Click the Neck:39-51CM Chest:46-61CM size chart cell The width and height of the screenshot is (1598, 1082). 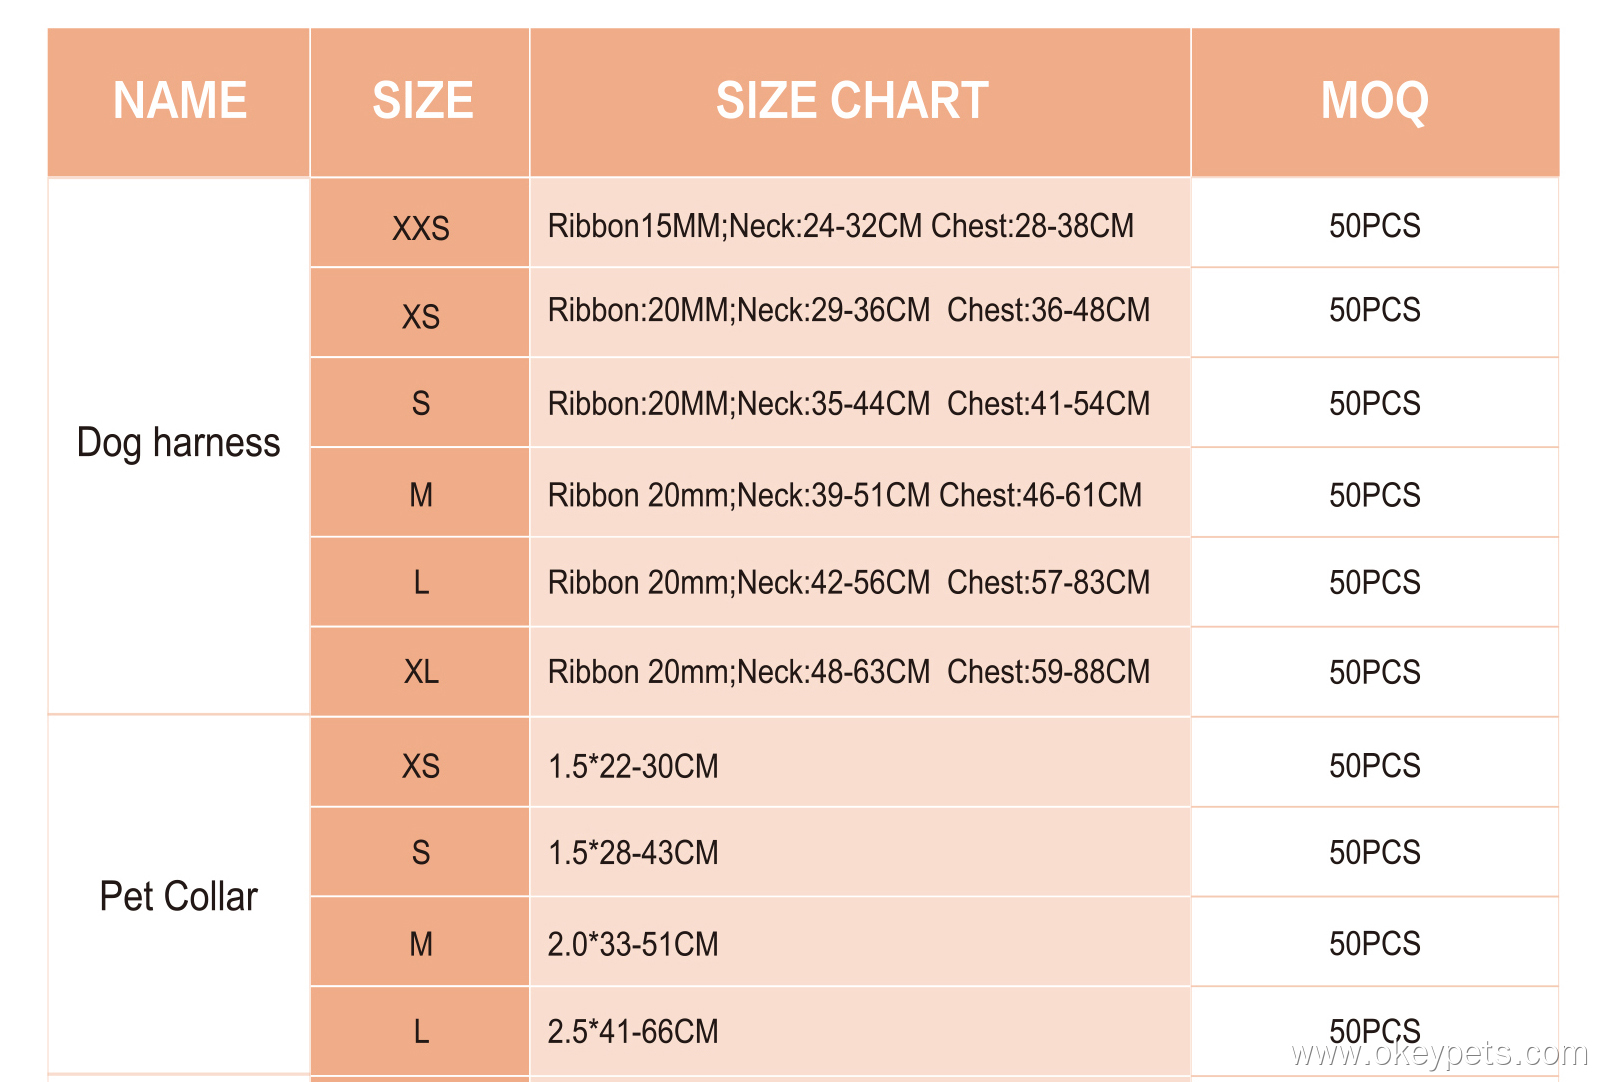(x=844, y=495)
